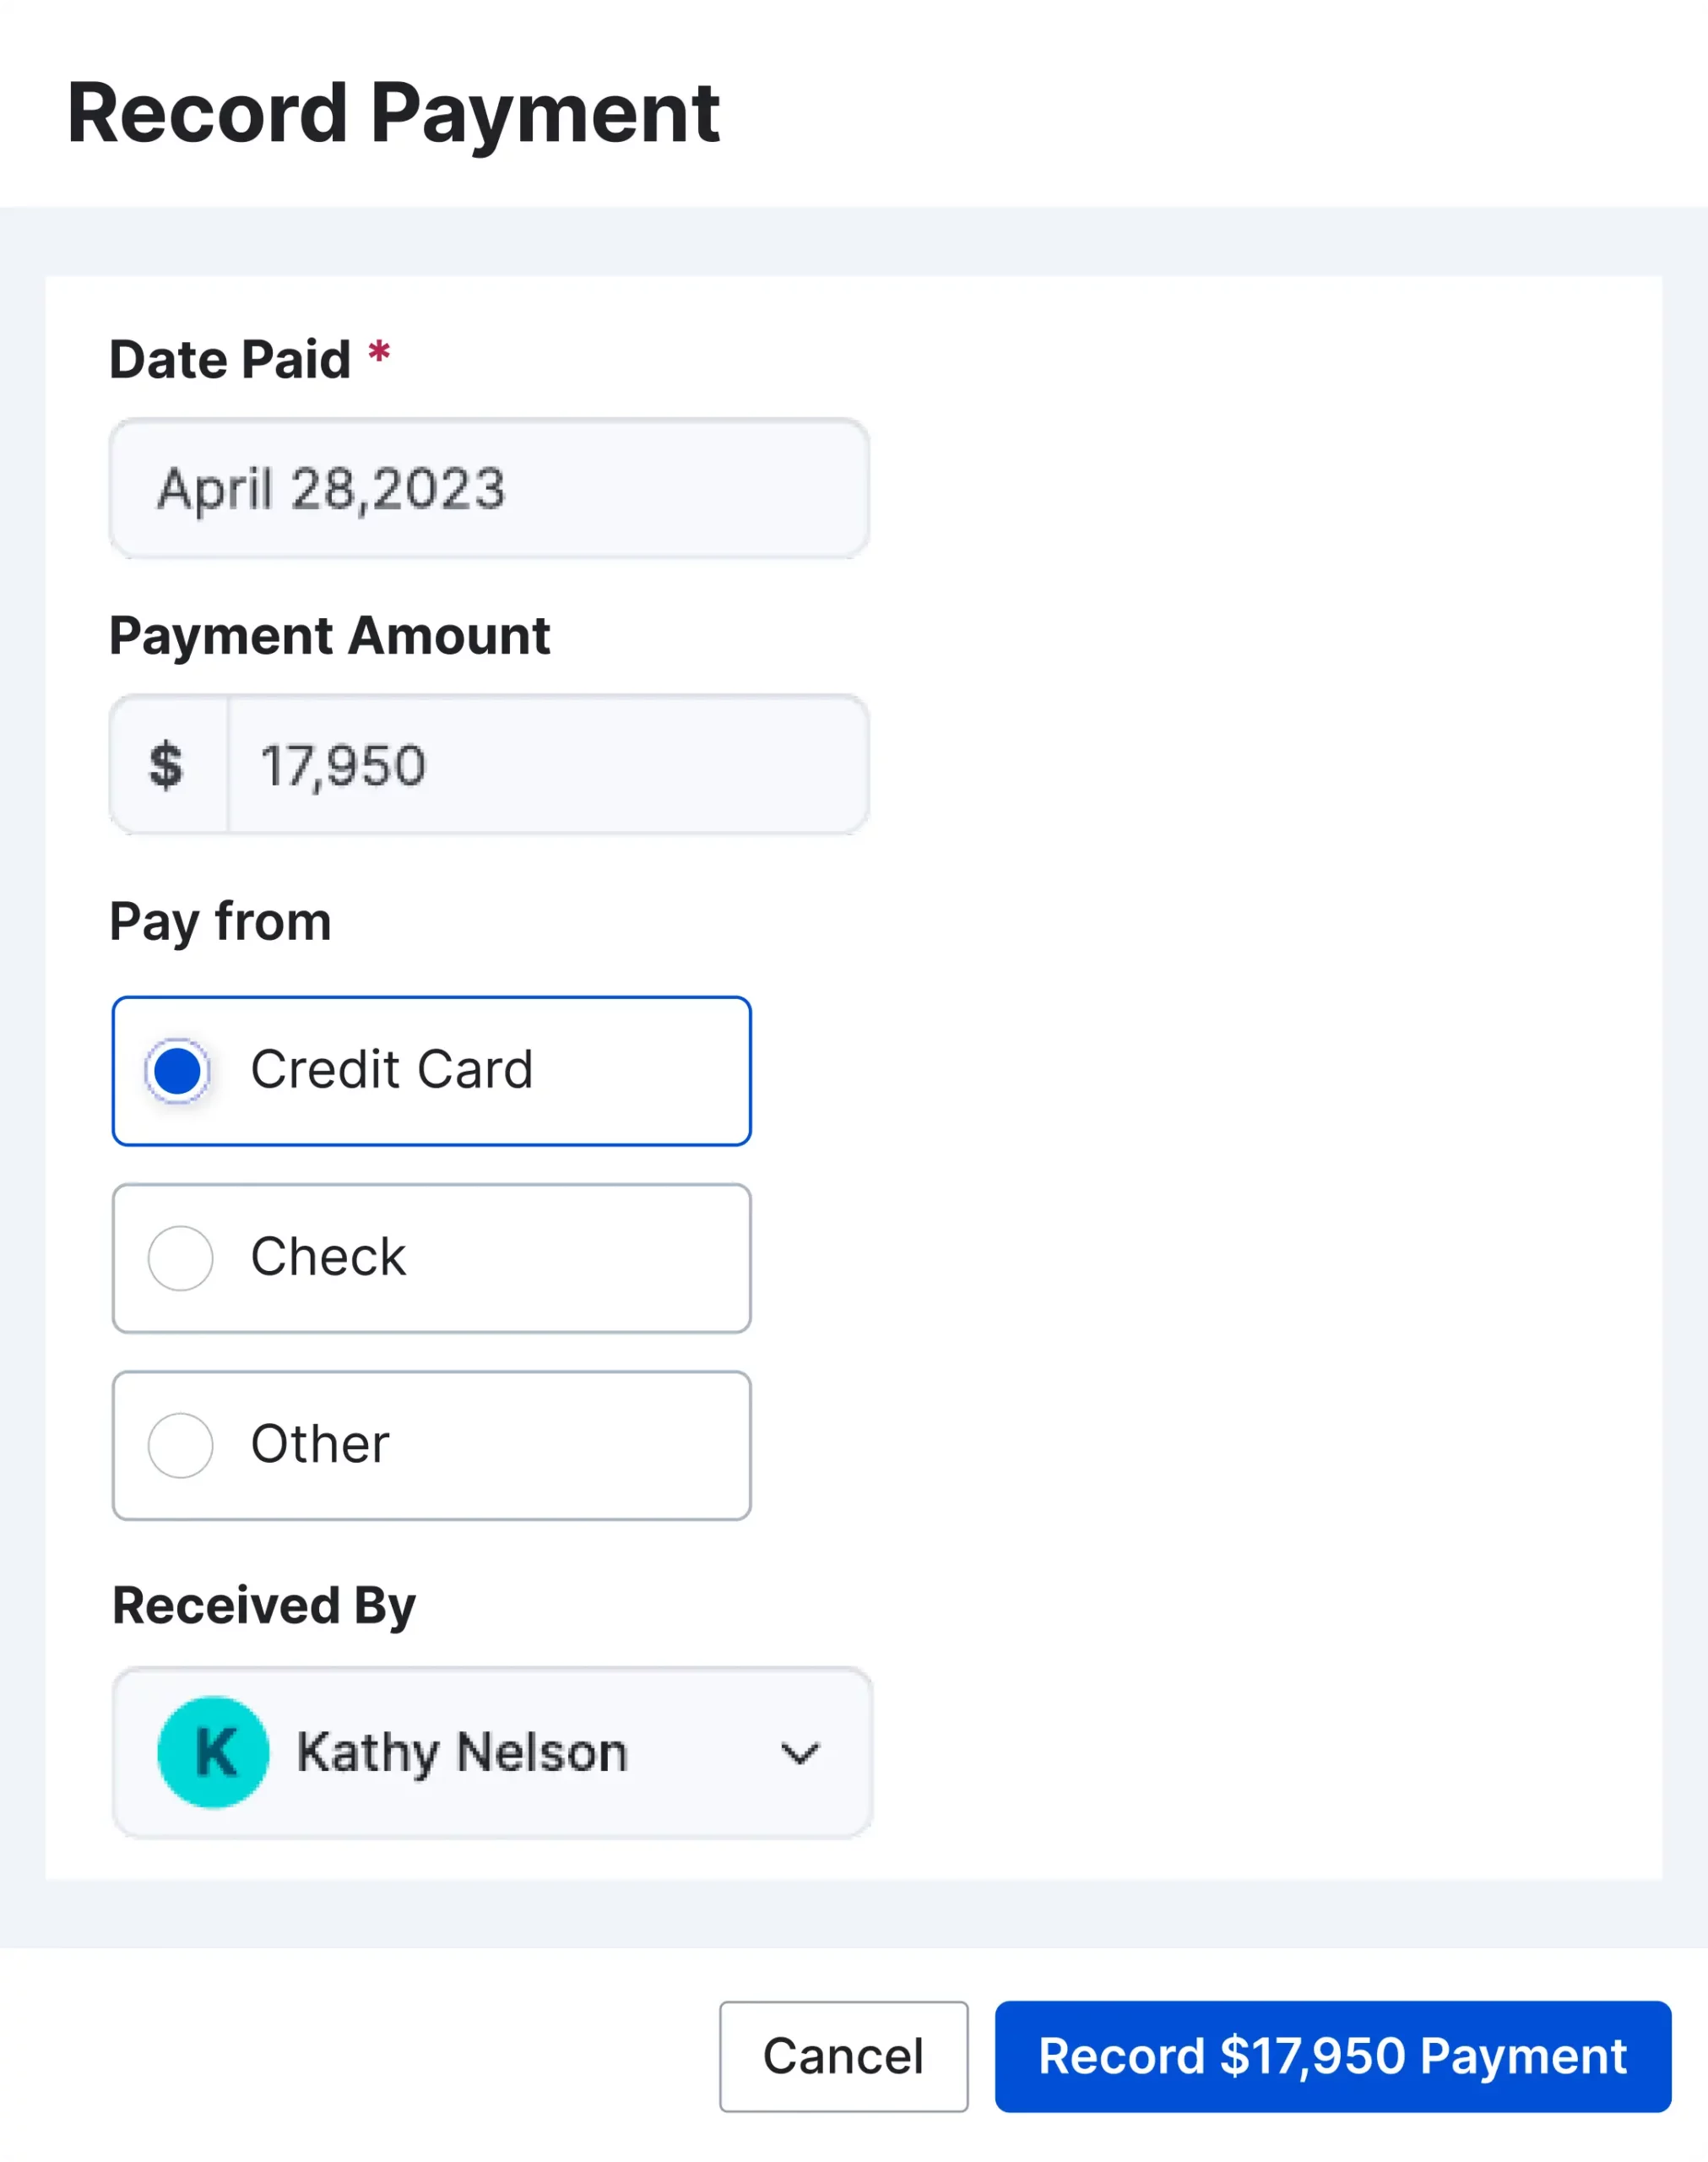Viewport: 1708px width, 2162px height.
Task: Click the teal K avatar icon
Action: 213,1752
